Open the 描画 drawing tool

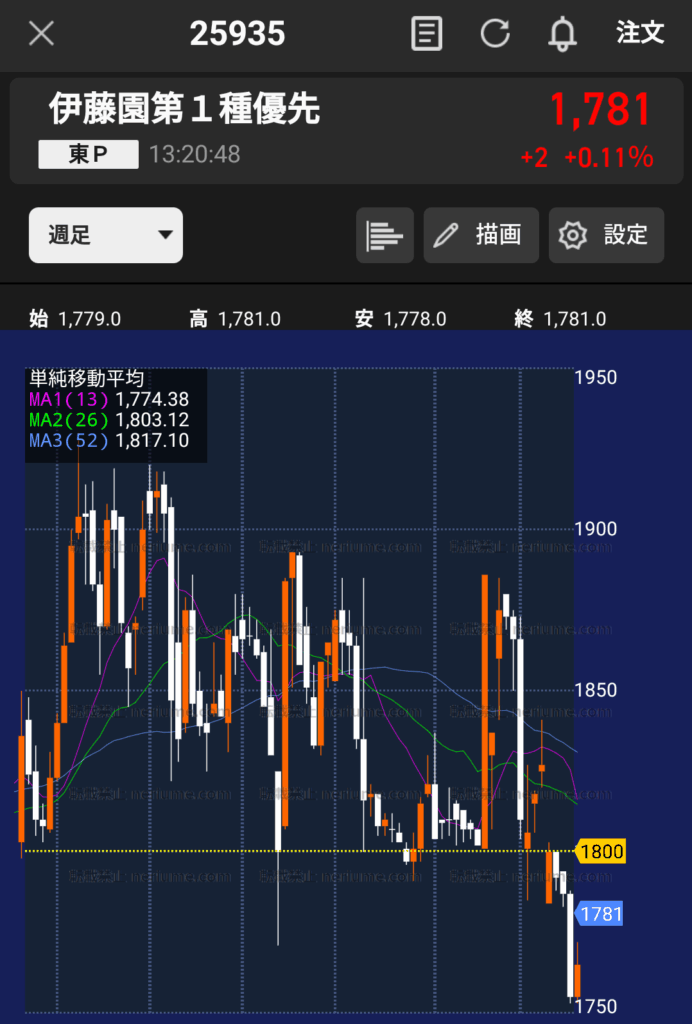481,235
